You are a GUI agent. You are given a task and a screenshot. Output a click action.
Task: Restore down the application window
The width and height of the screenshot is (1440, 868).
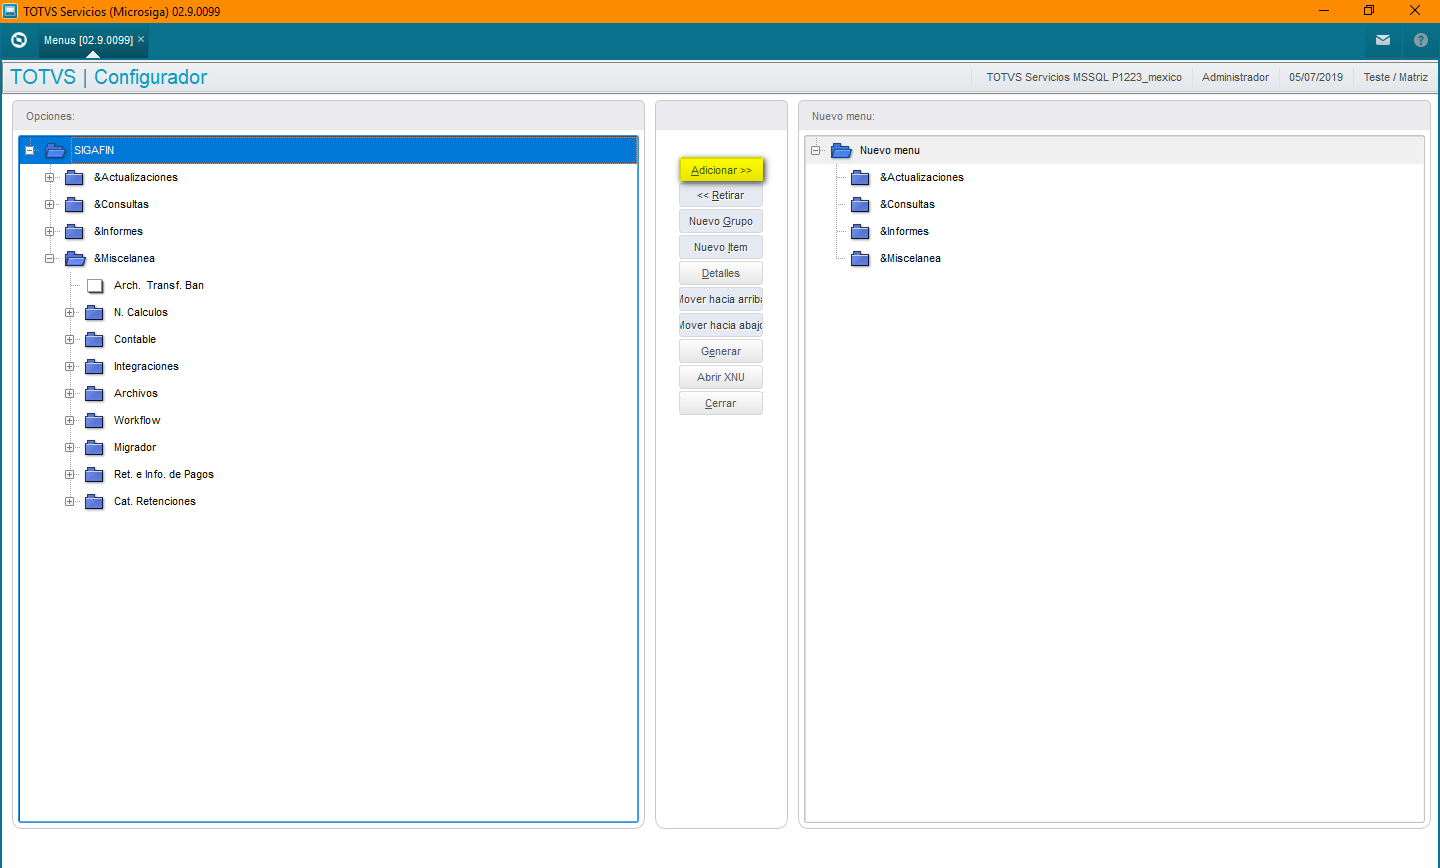tap(1369, 11)
